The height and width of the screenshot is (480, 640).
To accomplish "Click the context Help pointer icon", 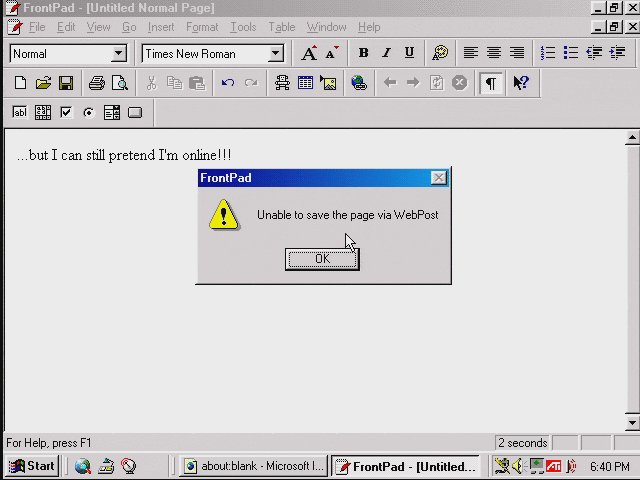I will tap(521, 83).
